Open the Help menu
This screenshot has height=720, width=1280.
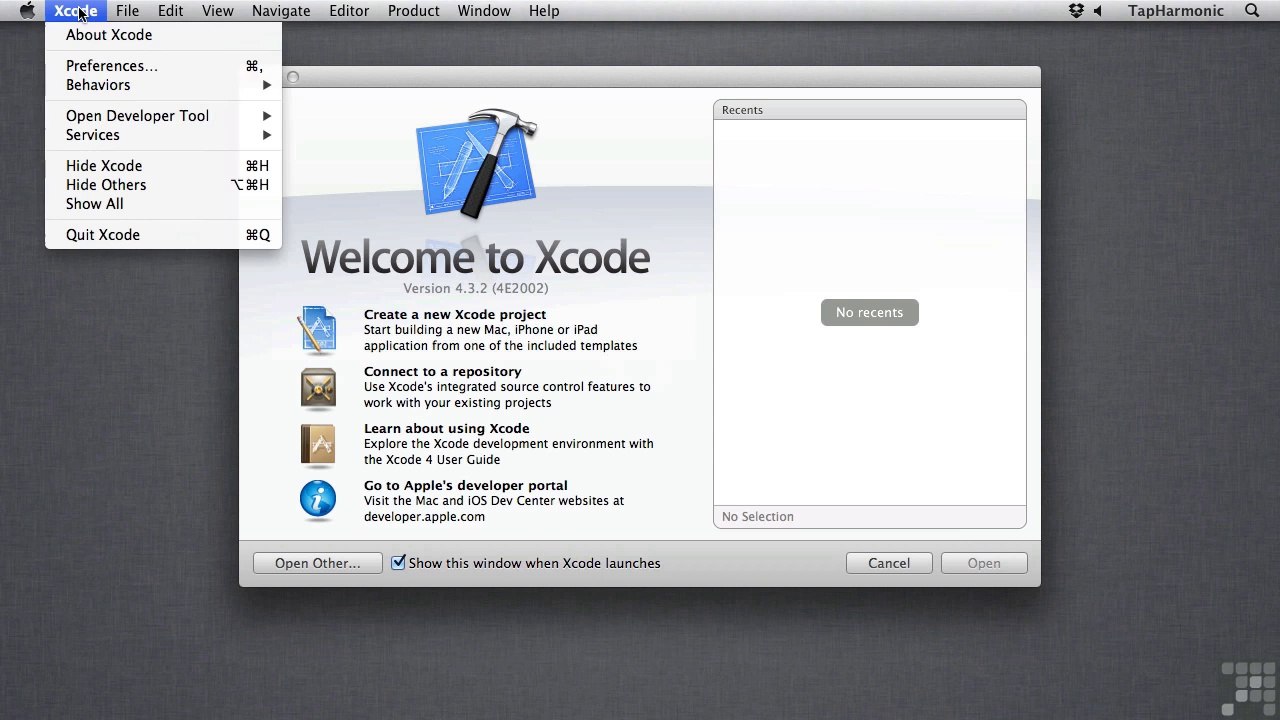coord(544,11)
